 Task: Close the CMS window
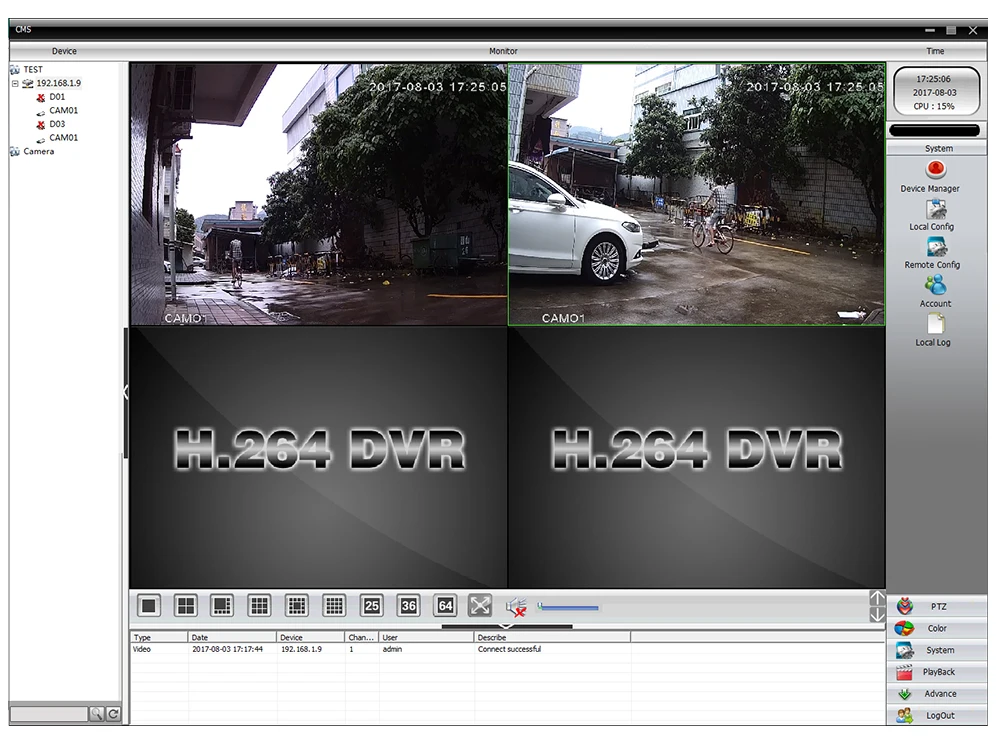pyautogui.click(x=973, y=30)
